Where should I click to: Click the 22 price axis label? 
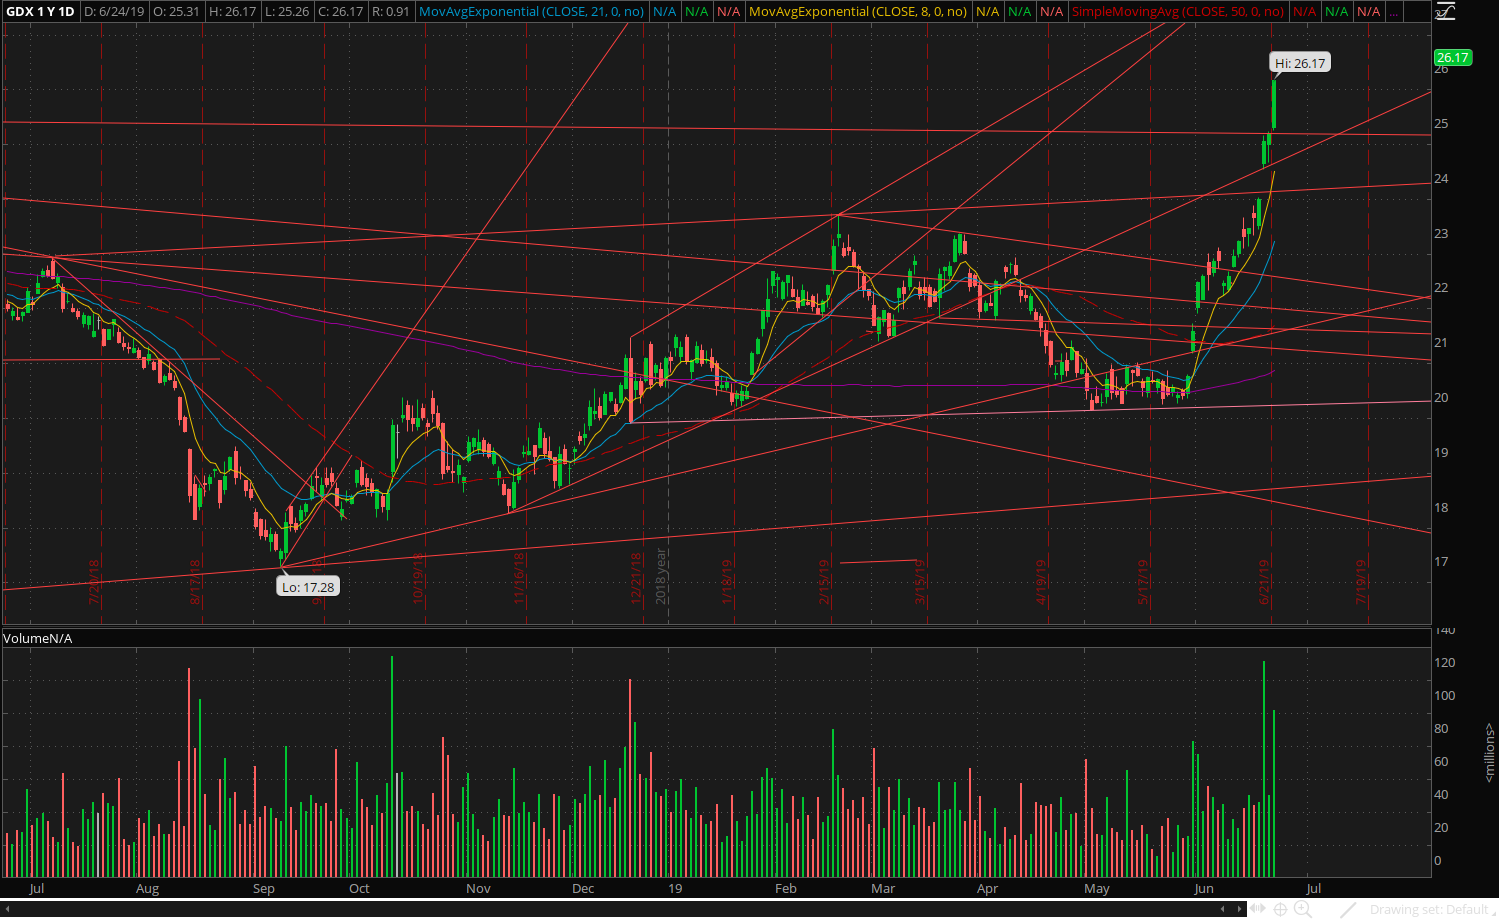(x=1441, y=288)
